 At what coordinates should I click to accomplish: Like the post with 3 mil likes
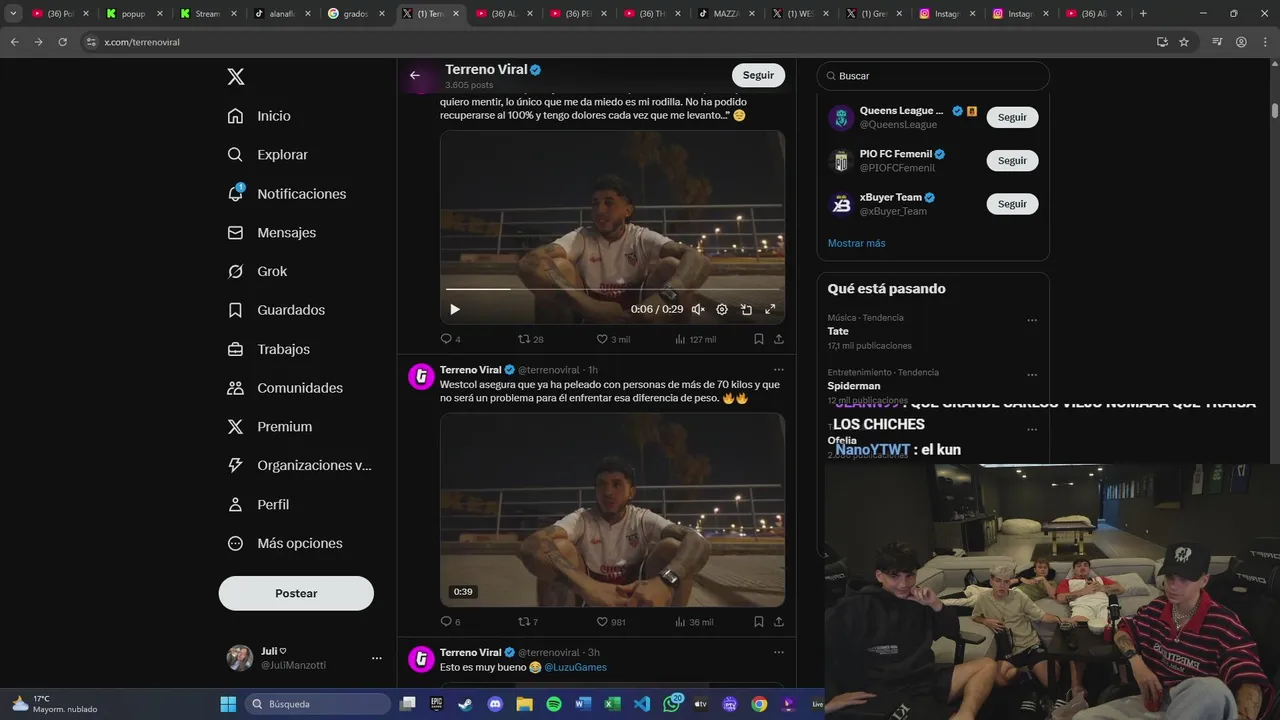[x=612, y=339]
